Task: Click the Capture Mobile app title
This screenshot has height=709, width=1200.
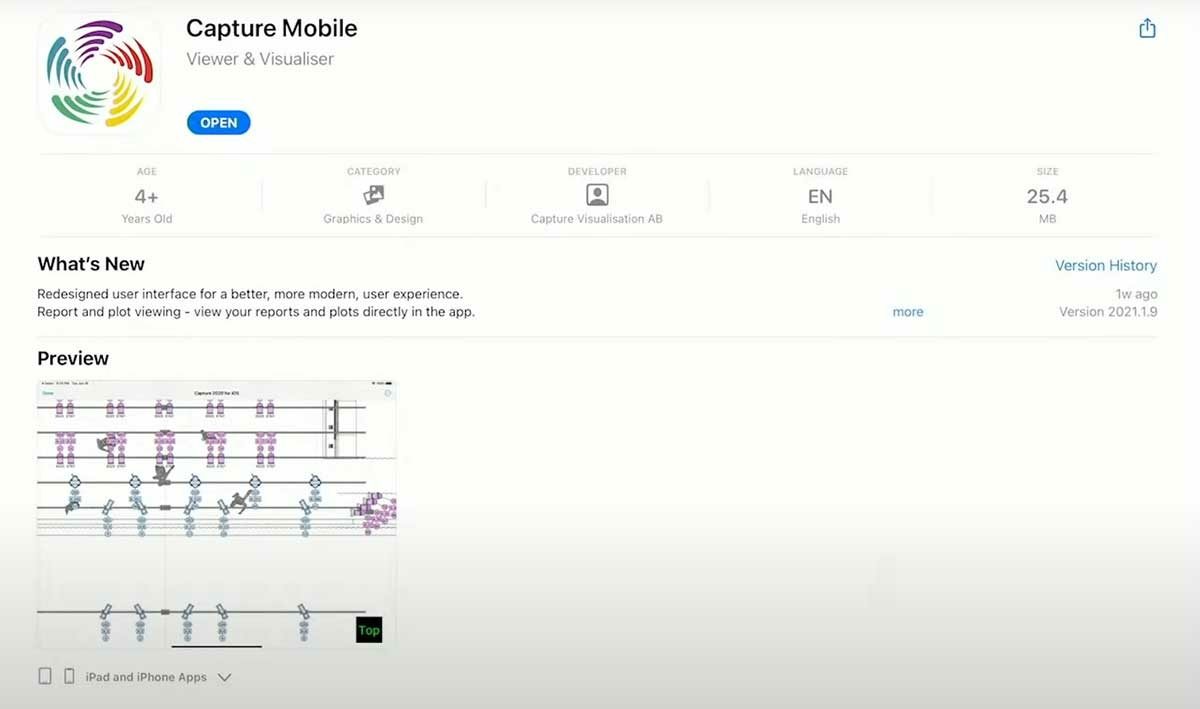Action: coord(271,28)
